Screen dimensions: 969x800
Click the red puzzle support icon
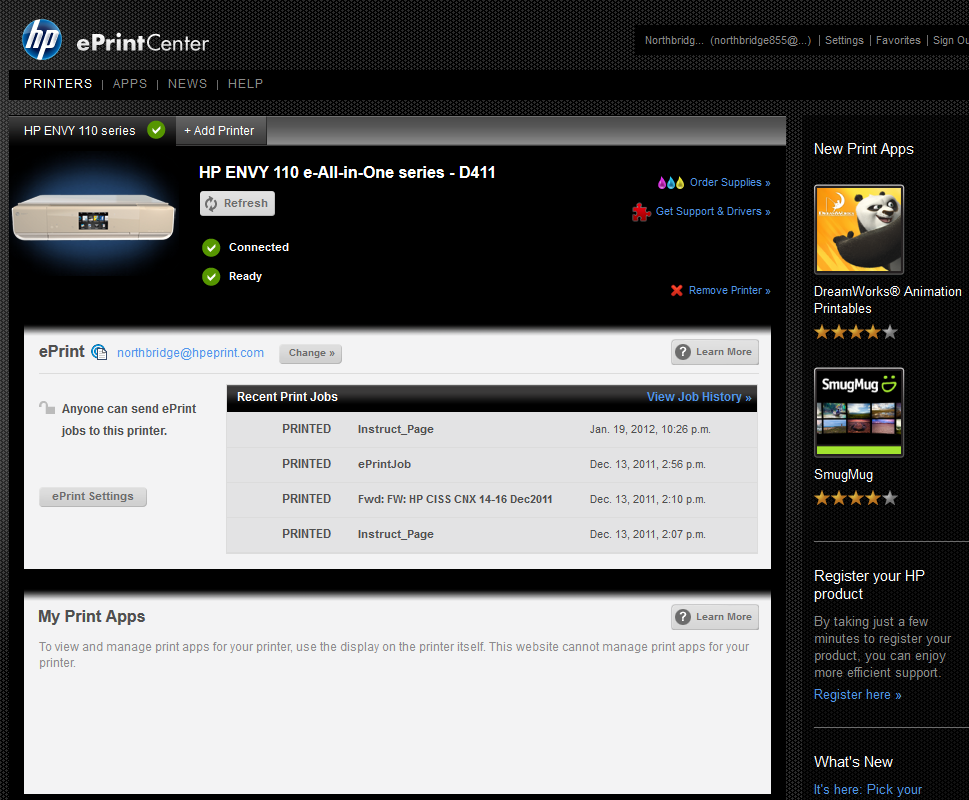click(x=641, y=212)
